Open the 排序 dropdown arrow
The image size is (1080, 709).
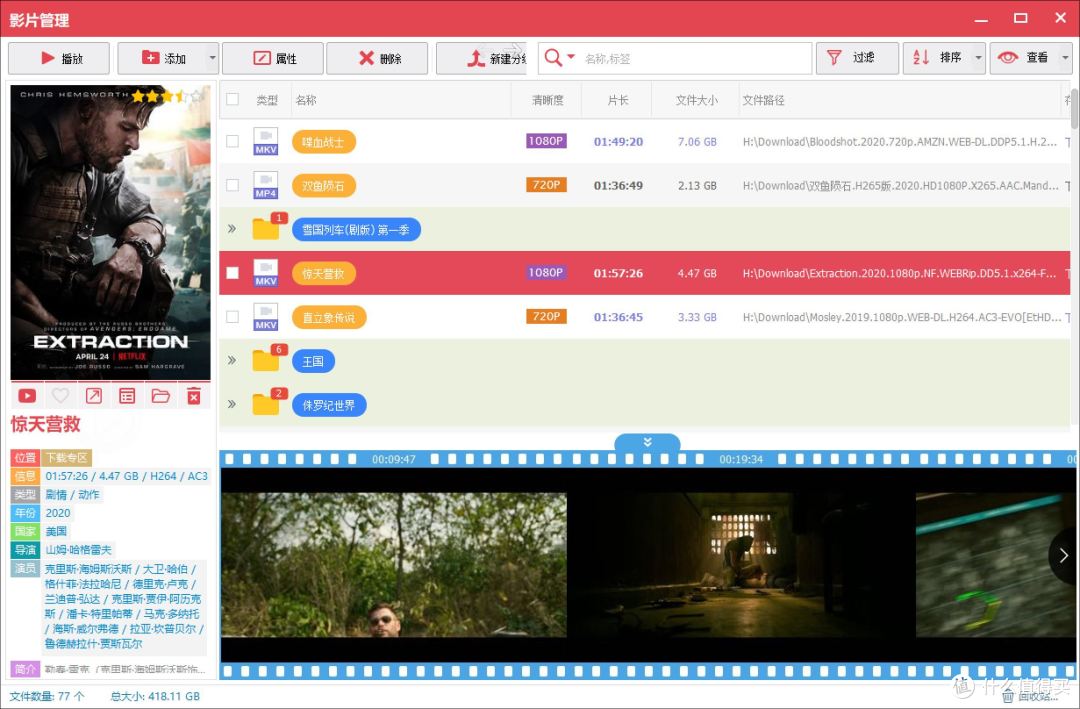pyautogui.click(x=979, y=58)
